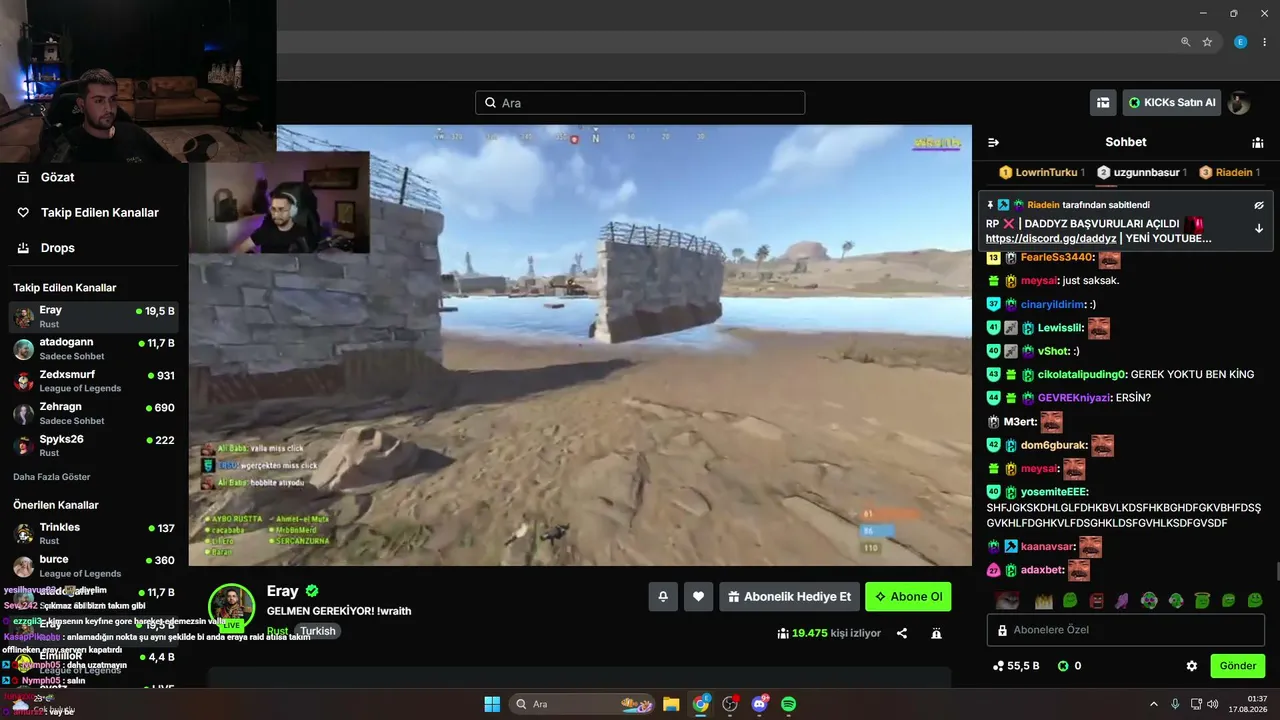Open the Rust category link under the title

[277, 631]
